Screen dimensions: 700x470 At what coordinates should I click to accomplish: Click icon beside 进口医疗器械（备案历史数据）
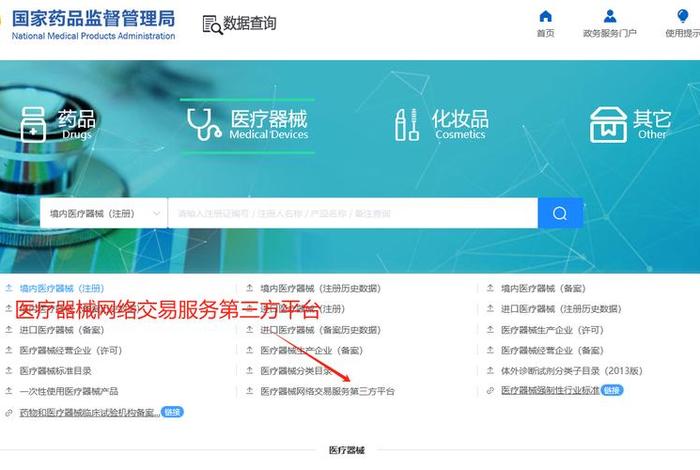tap(250, 330)
